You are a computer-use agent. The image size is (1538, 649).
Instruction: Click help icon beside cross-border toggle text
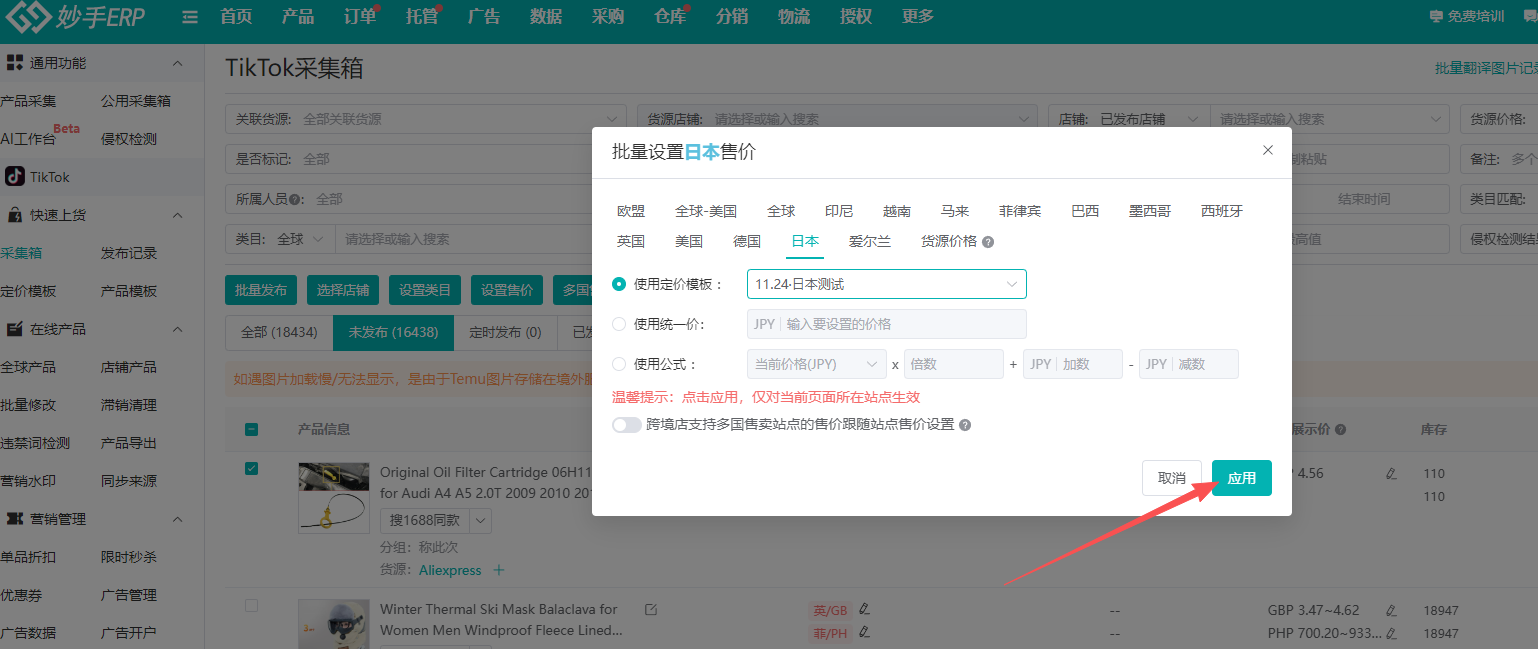point(965,425)
